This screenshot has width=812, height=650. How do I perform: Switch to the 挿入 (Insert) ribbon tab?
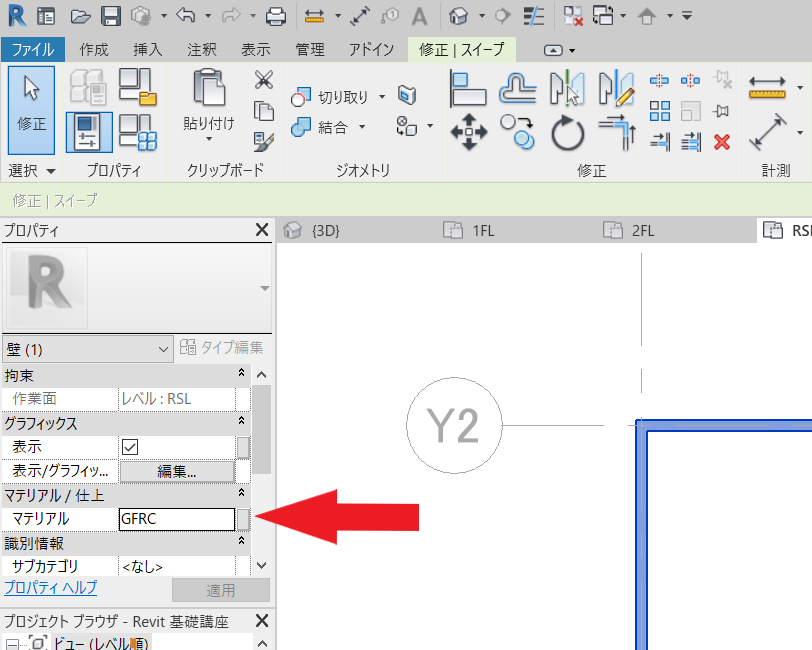point(148,50)
